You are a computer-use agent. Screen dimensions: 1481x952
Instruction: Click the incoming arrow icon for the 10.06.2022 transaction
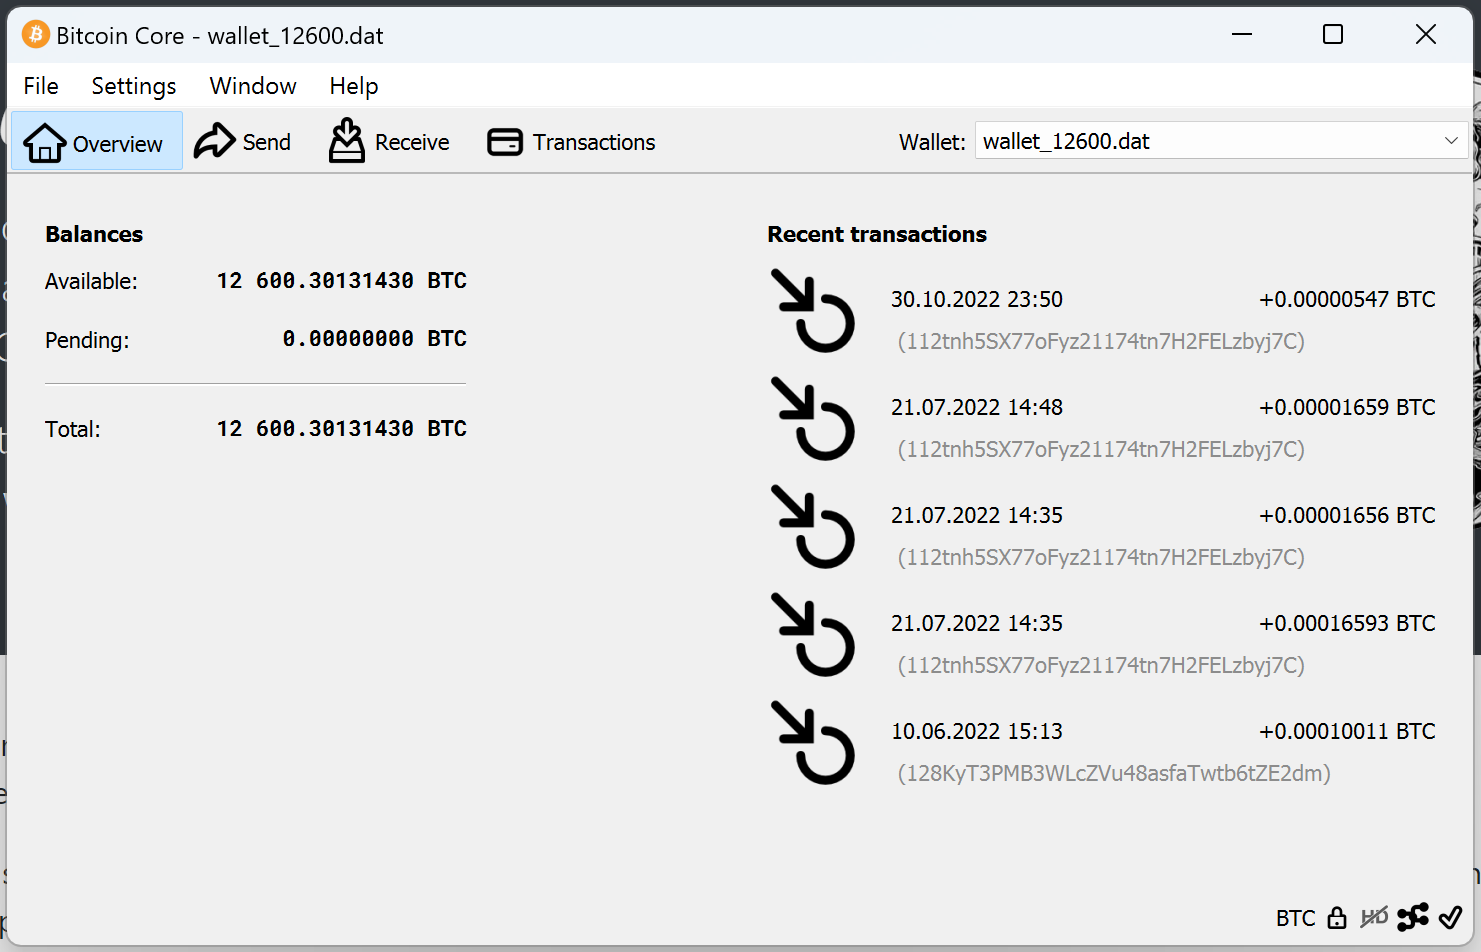pos(813,743)
